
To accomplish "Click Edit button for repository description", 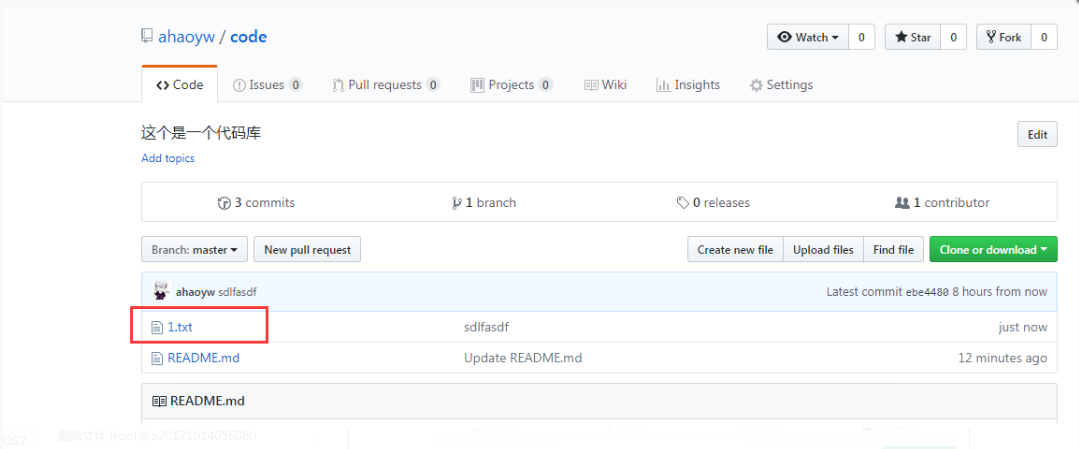I will pyautogui.click(x=1037, y=135).
